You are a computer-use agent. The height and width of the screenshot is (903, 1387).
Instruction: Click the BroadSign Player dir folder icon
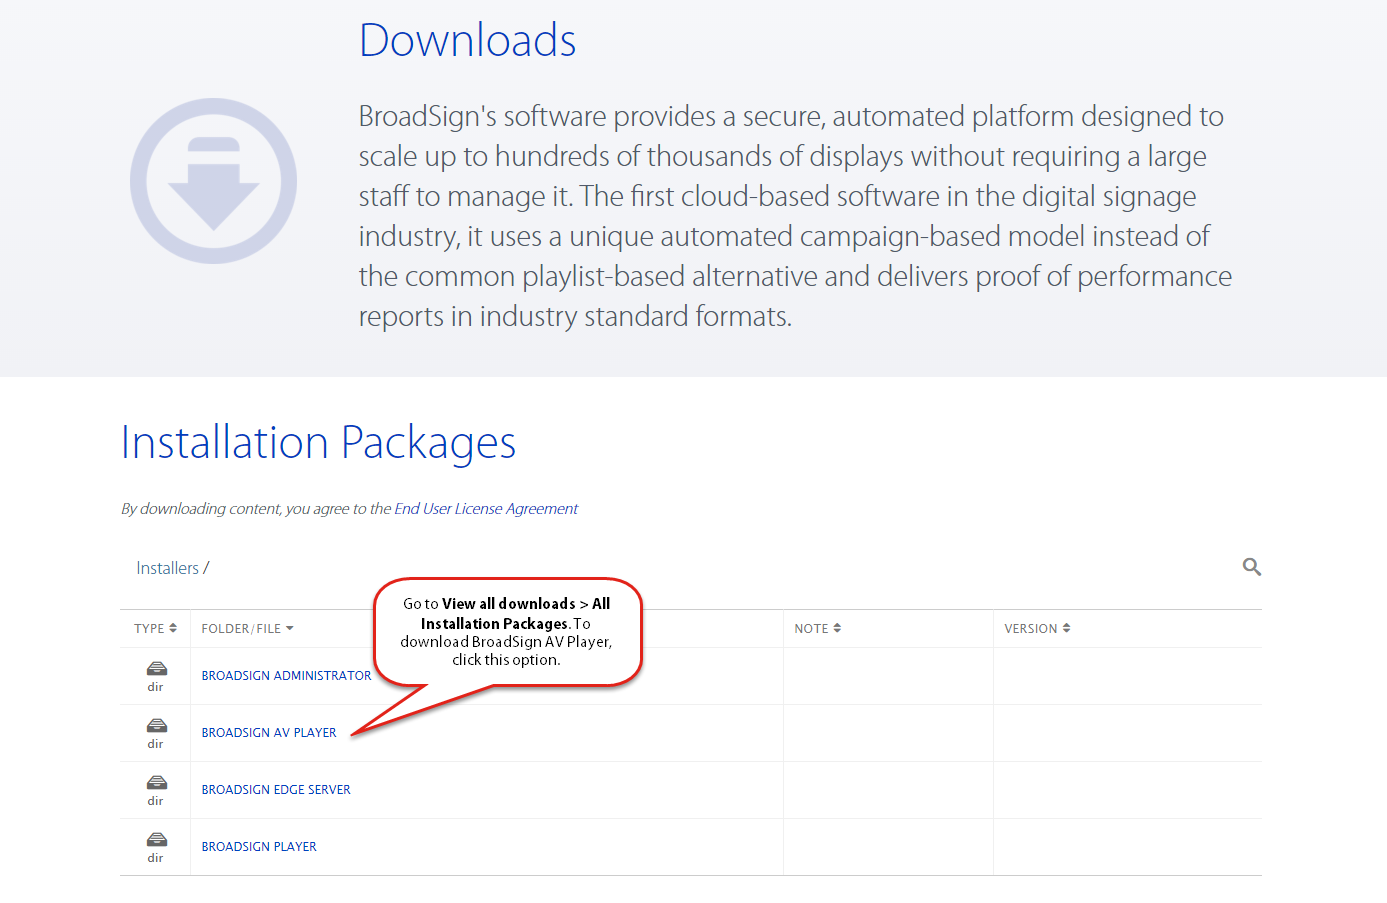click(156, 840)
